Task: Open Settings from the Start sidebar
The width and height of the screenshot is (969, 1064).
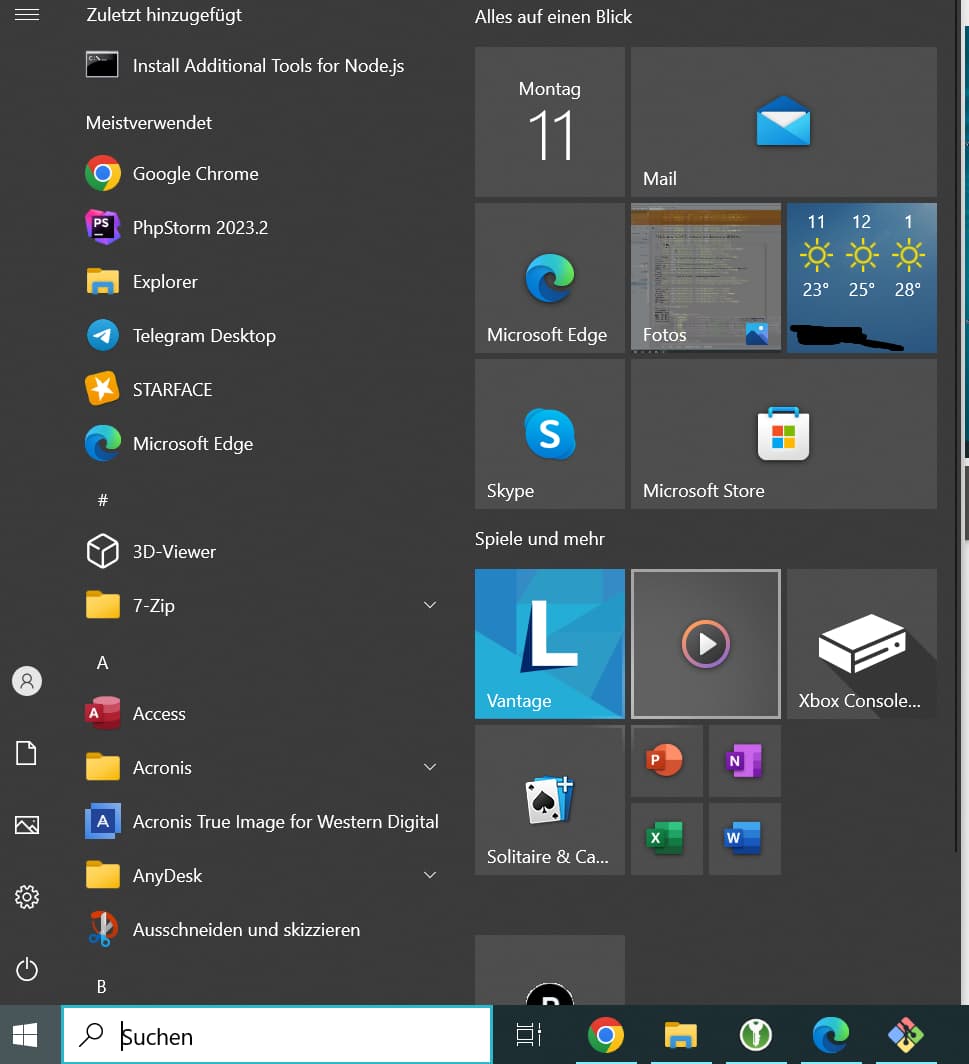Action: tap(26, 897)
